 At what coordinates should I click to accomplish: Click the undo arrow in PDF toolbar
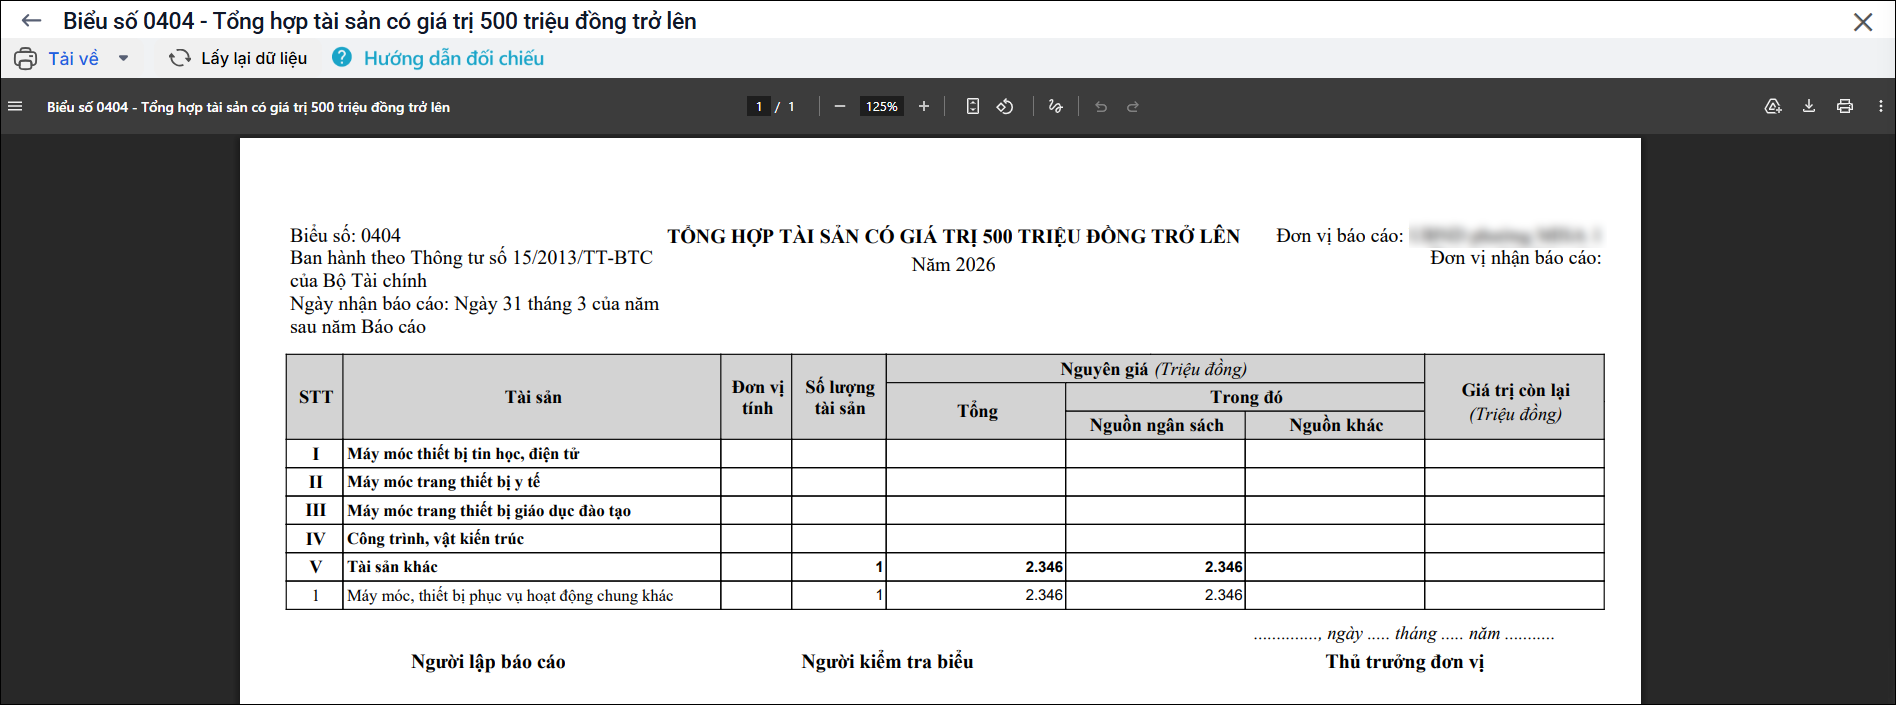coord(1101,106)
